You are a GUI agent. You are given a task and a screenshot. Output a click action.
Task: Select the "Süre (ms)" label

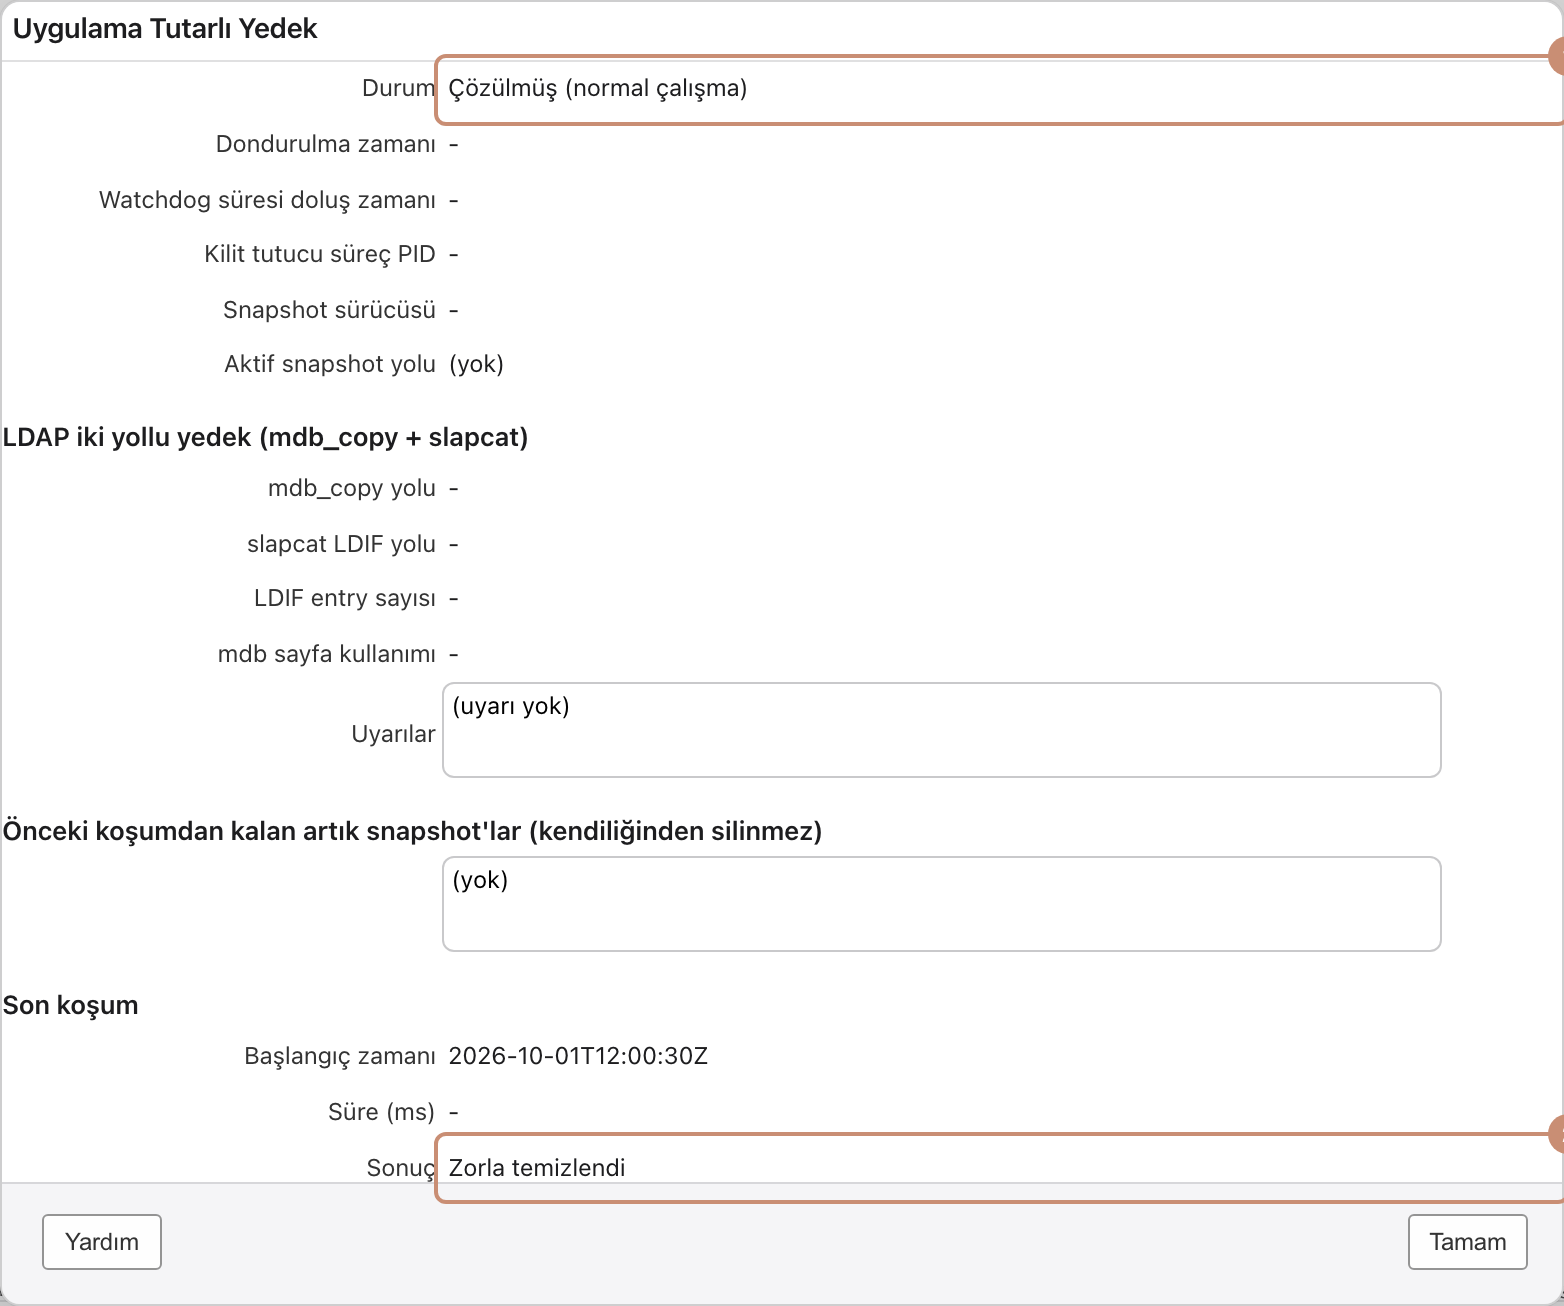point(381,1112)
